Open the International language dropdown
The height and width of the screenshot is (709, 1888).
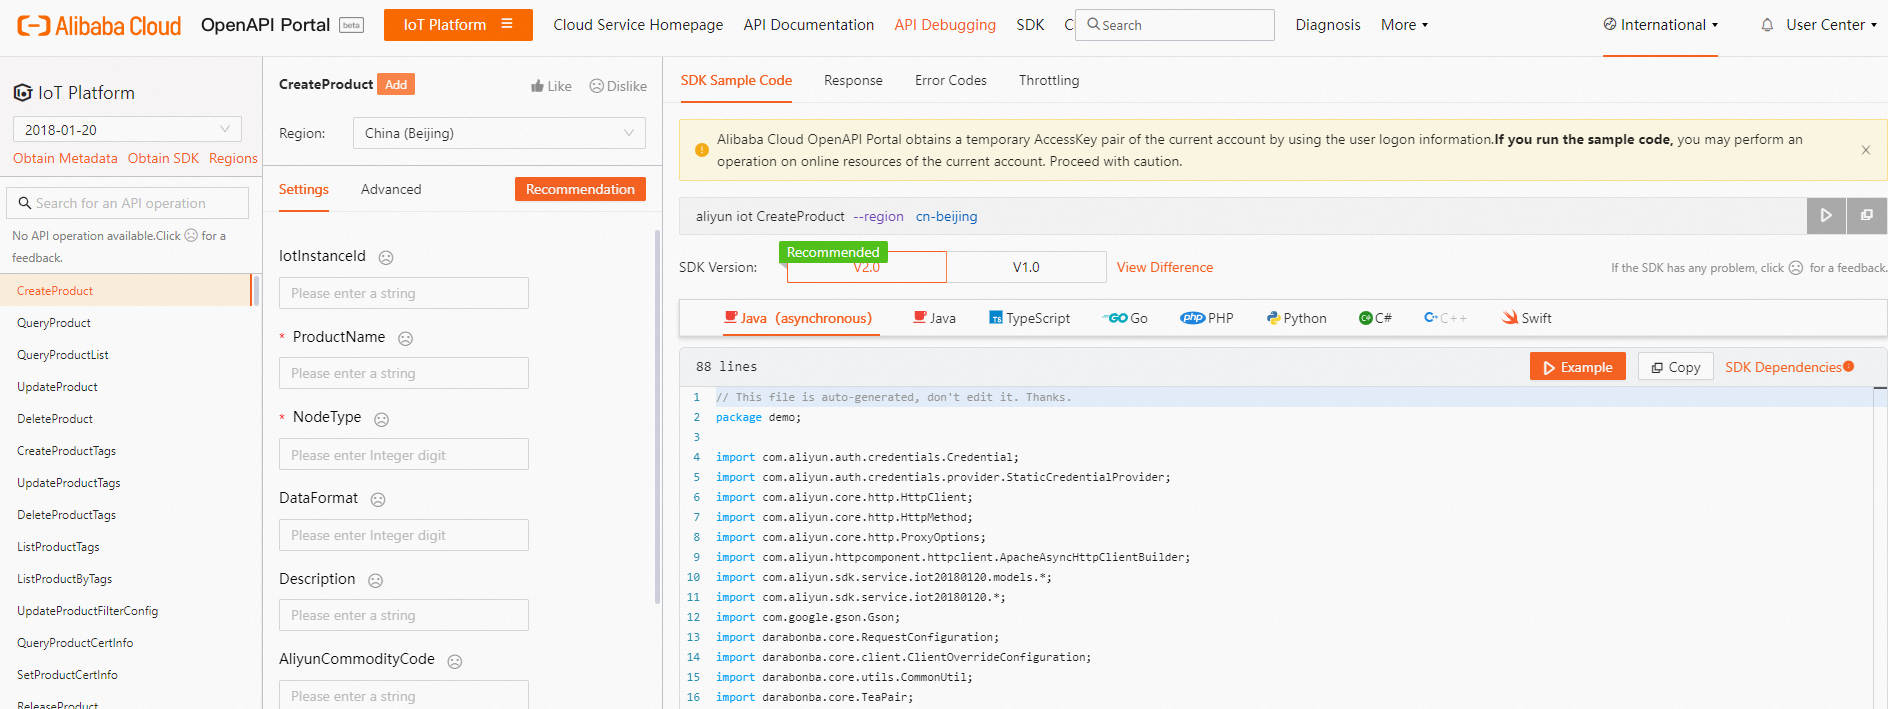1660,25
